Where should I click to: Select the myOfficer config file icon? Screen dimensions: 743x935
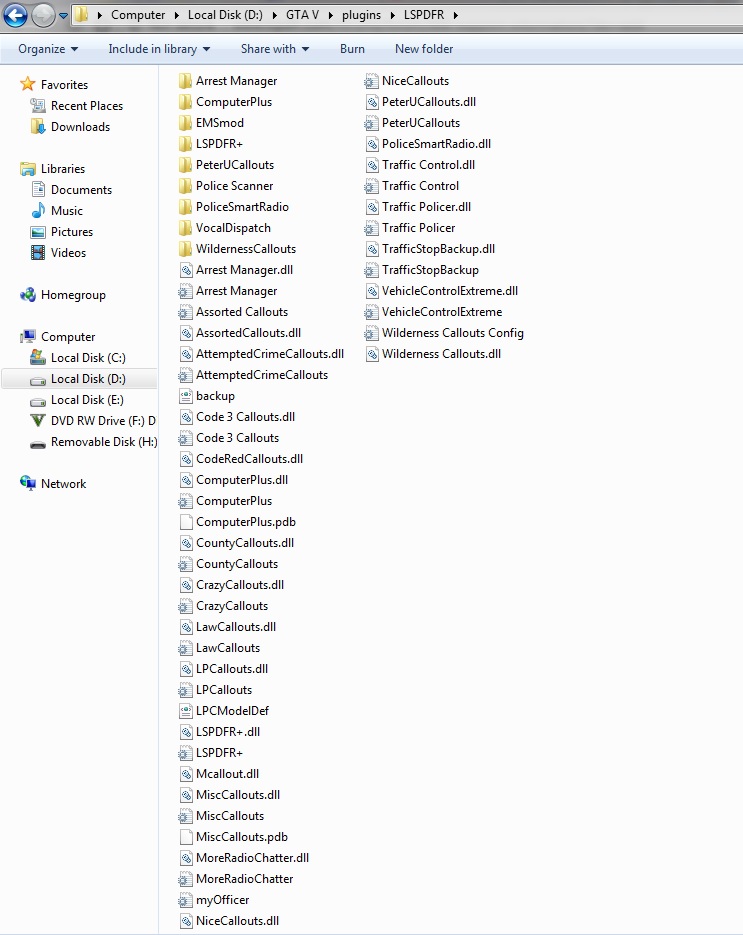tap(185, 900)
